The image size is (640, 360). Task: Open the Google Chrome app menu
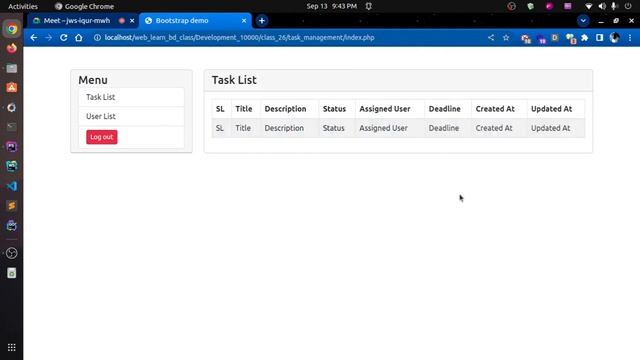coord(84,6)
